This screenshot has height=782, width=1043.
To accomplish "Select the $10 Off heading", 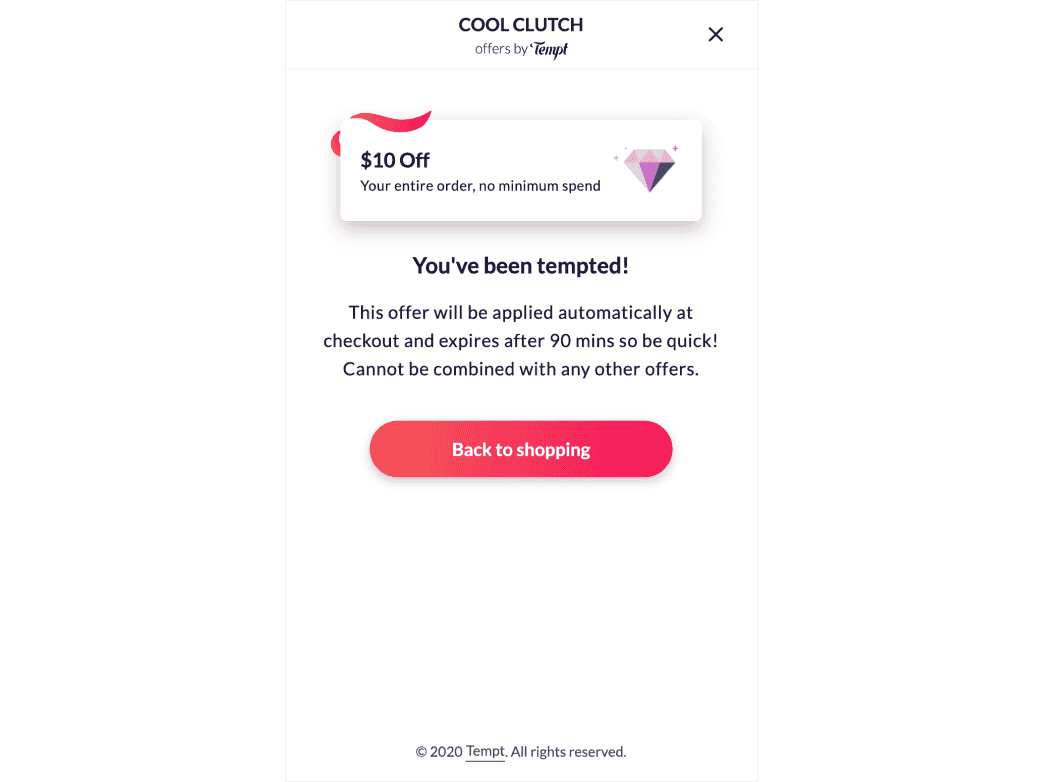I will [x=395, y=160].
